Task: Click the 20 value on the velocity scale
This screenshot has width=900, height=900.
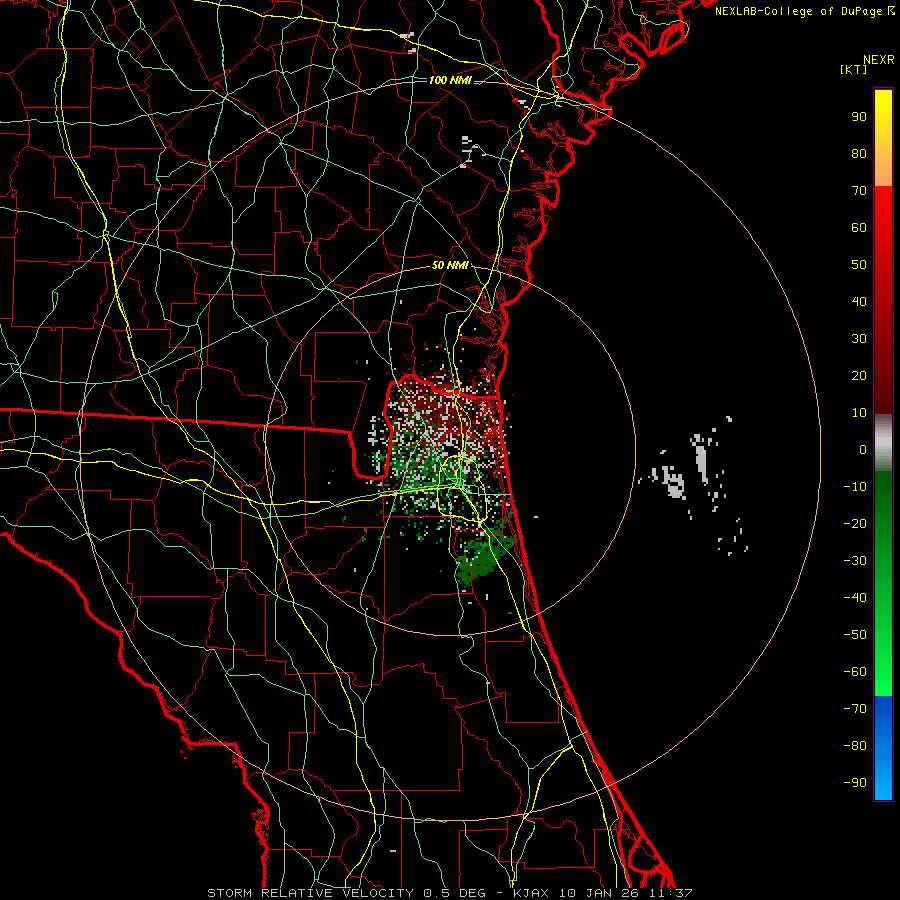Action: pos(859,375)
